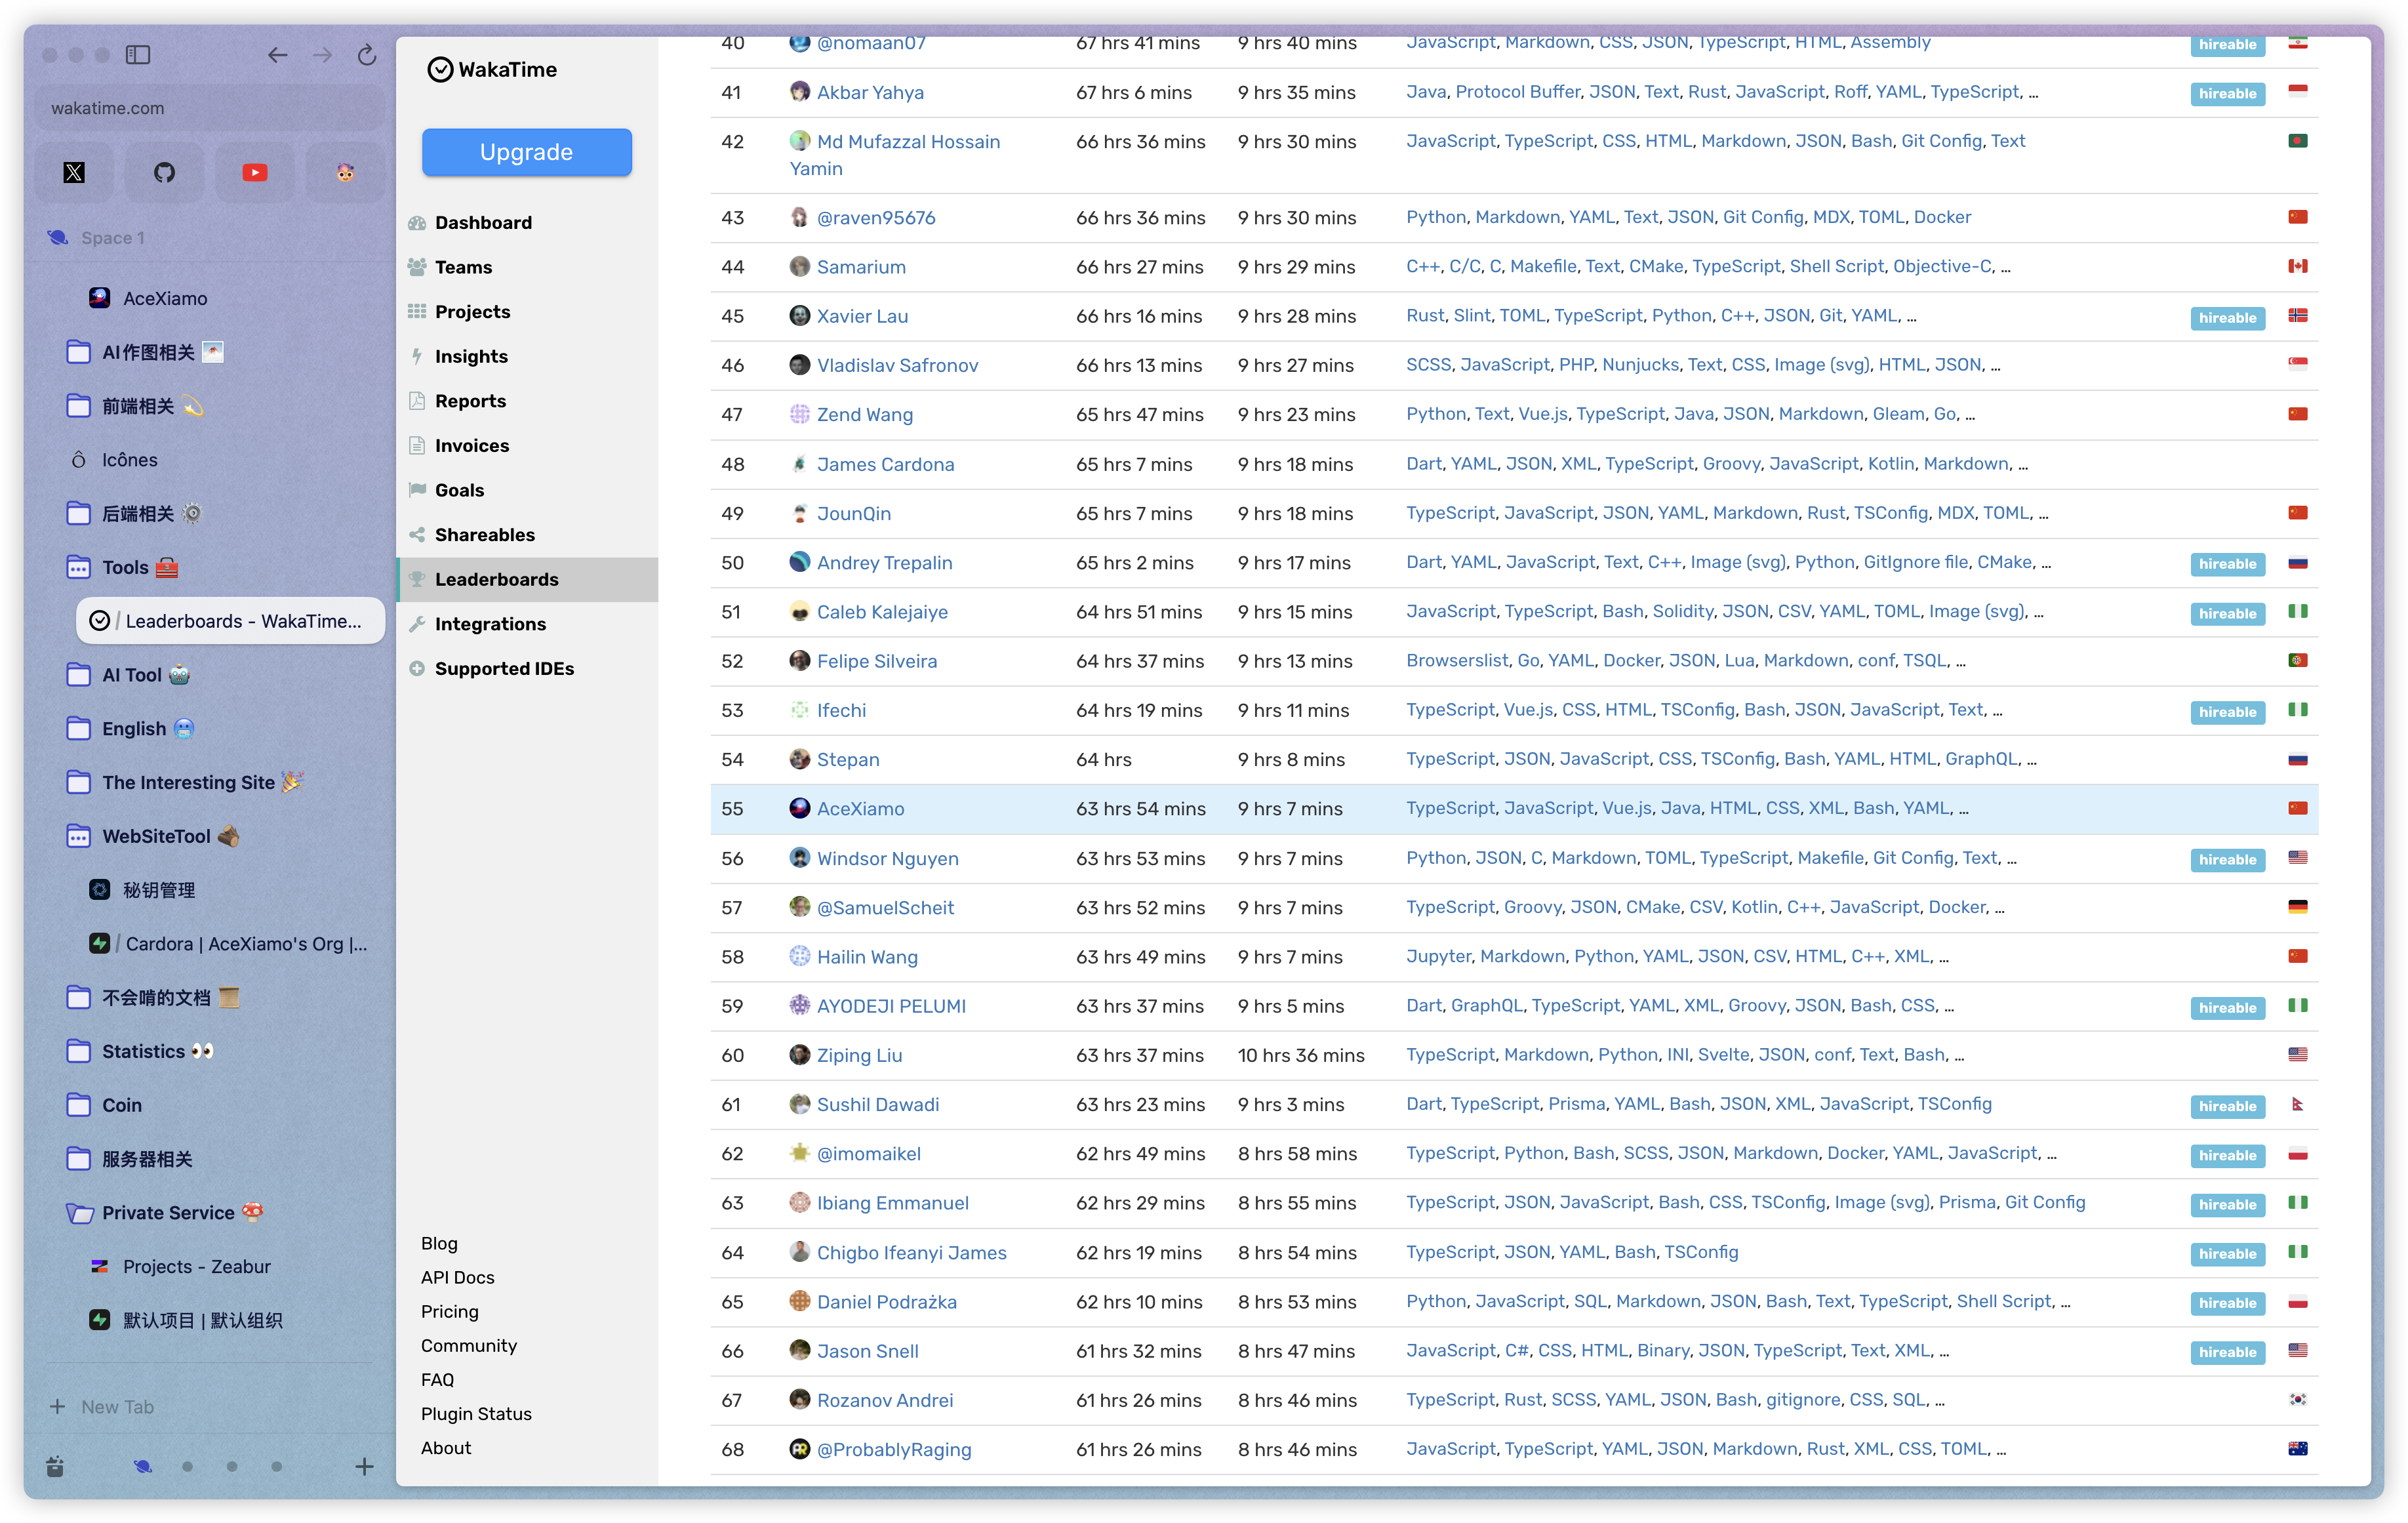
Task: Open the Insights menu item
Action: (471, 356)
